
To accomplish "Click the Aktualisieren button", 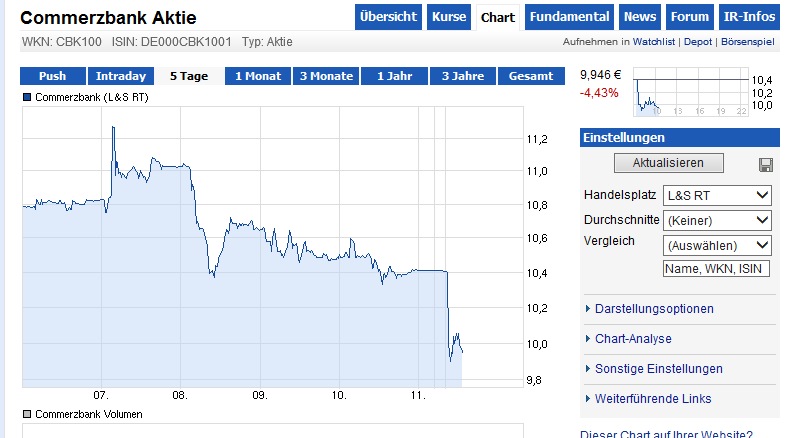I will click(668, 163).
